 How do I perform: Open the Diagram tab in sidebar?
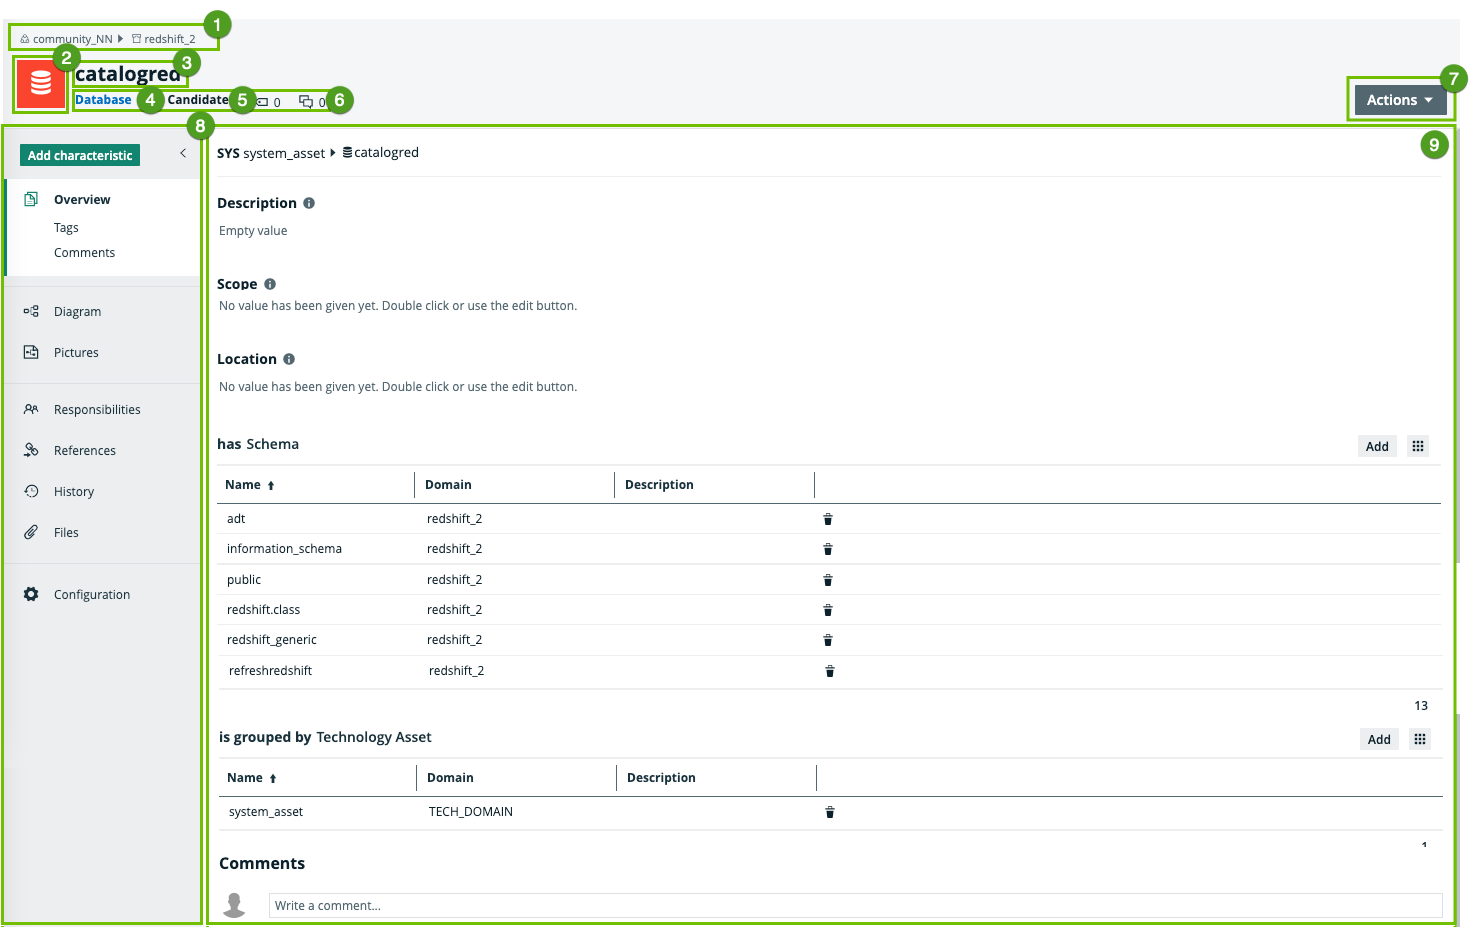[77, 312]
